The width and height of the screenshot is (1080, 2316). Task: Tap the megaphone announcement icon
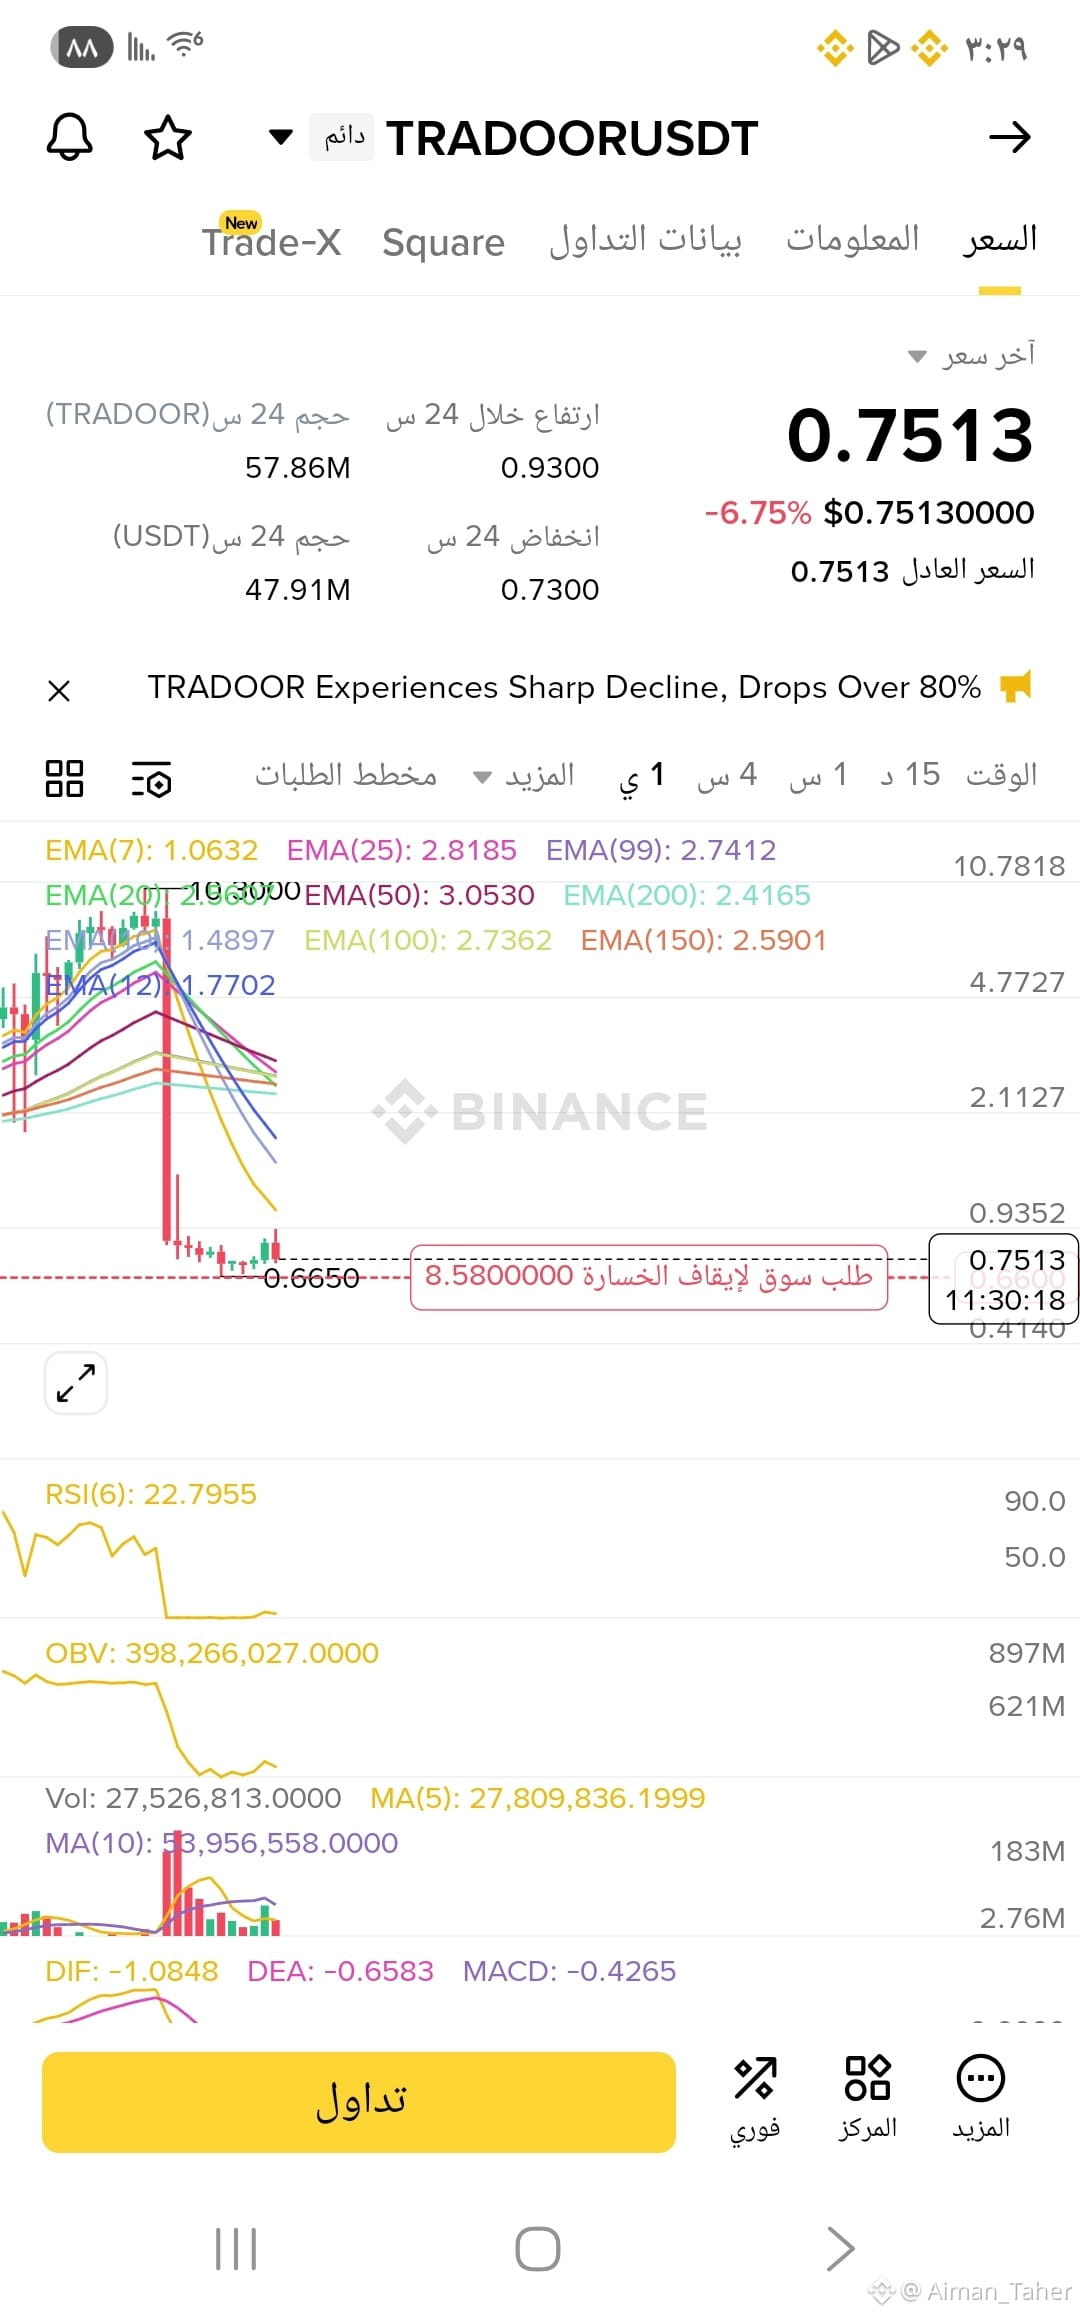(x=1015, y=687)
